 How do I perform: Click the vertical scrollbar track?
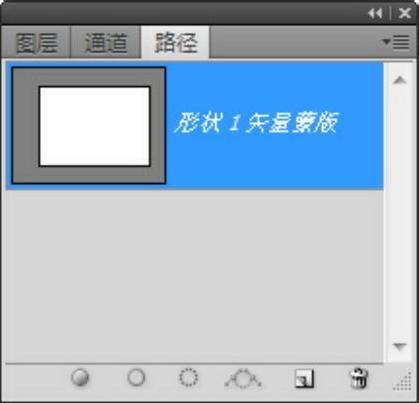pos(400,213)
